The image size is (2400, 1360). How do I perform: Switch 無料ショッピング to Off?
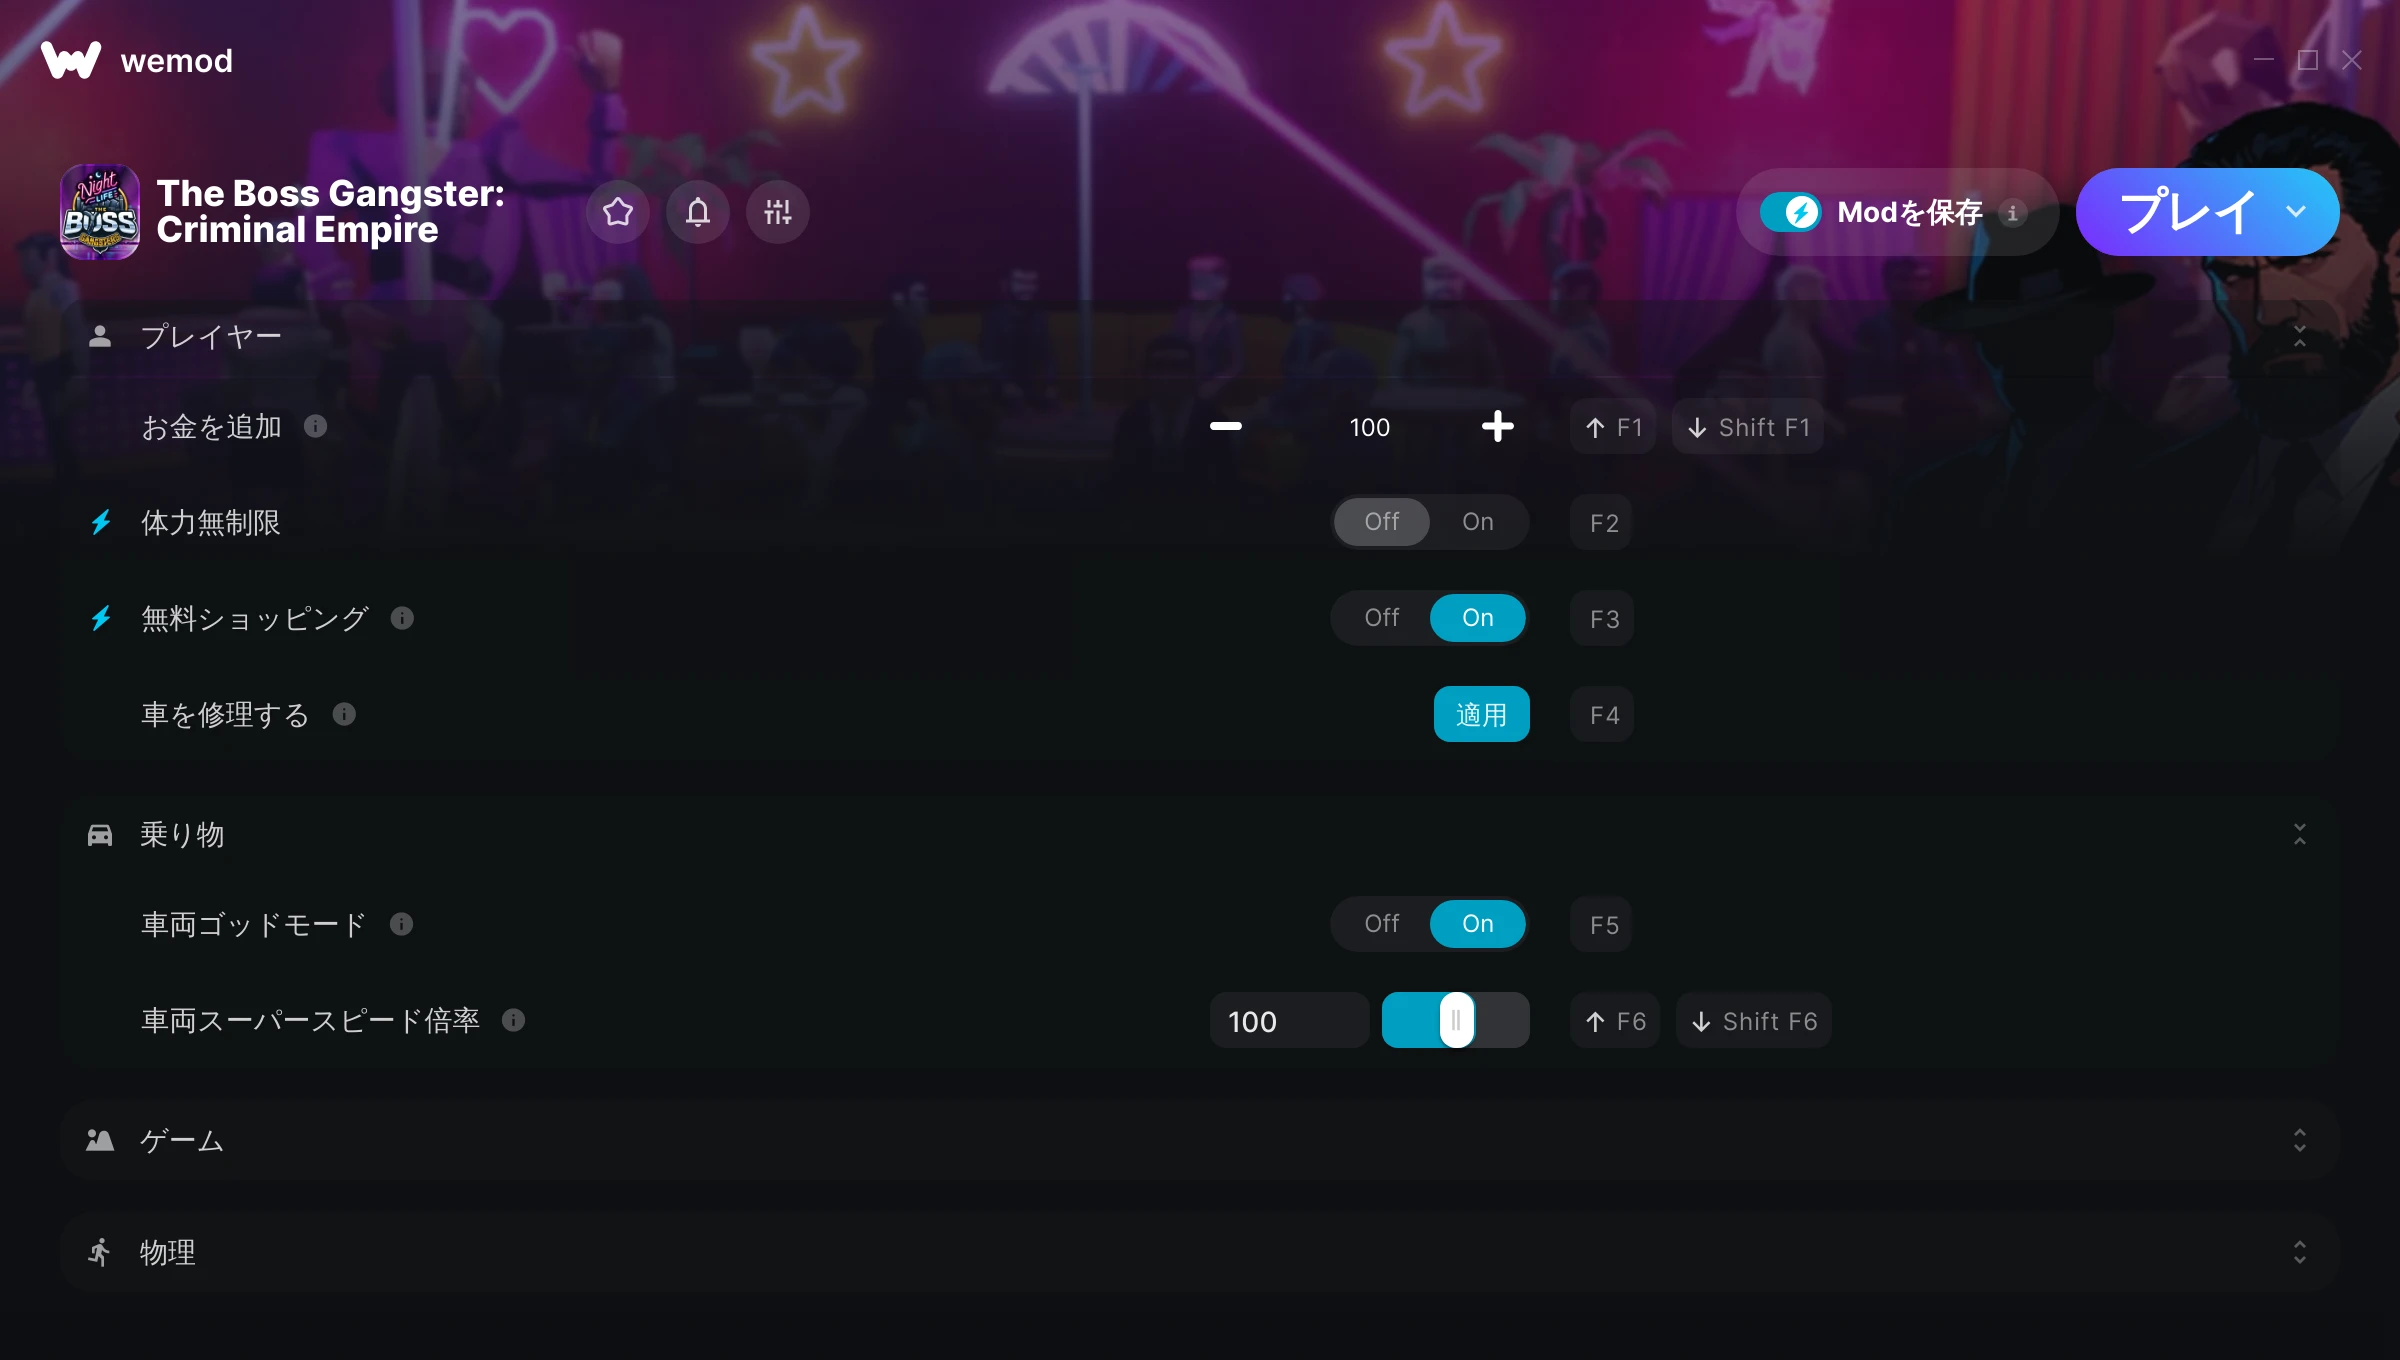[1382, 618]
